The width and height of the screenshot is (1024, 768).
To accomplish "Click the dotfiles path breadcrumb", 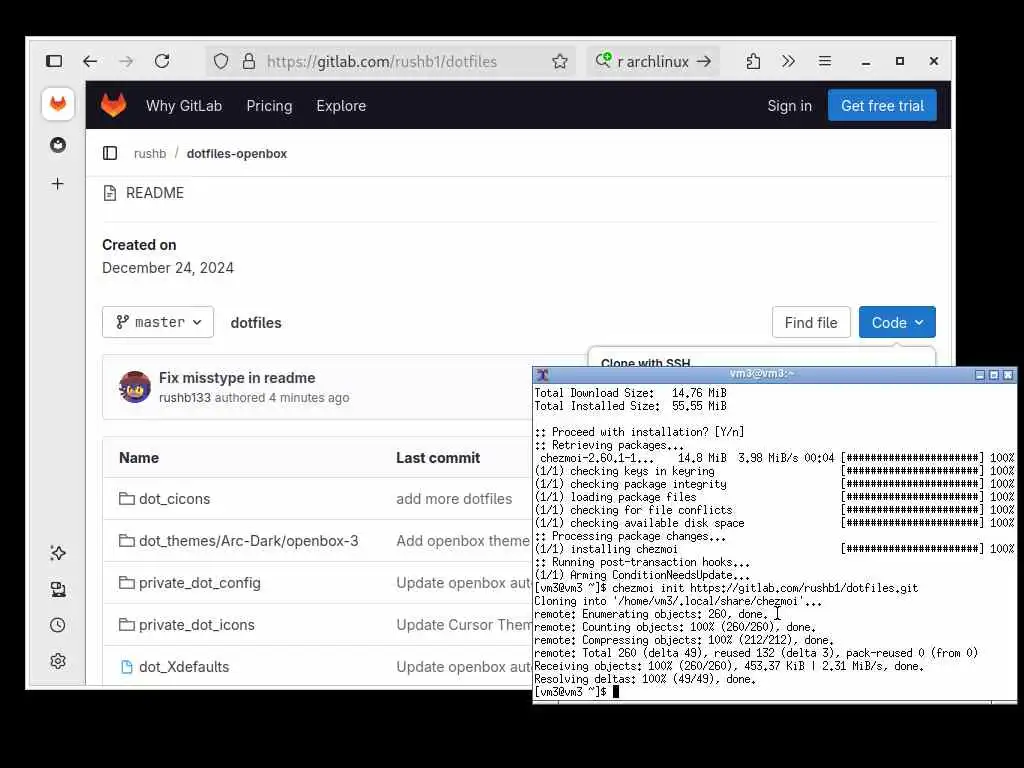I will 256,323.
